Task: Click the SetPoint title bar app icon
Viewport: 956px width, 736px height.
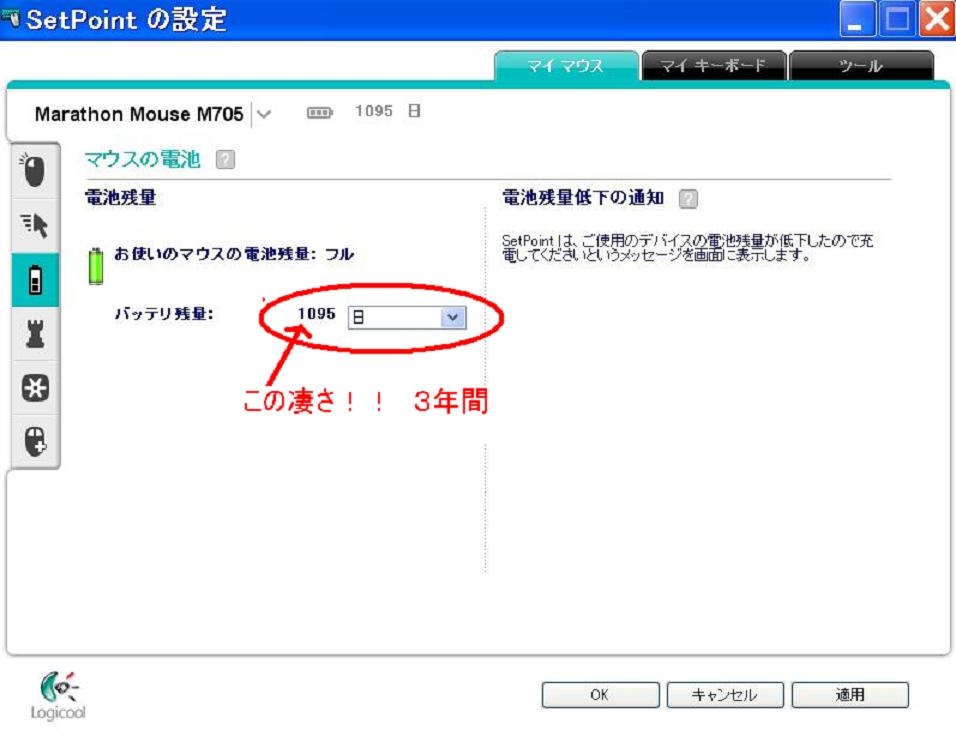Action: pos(11,19)
